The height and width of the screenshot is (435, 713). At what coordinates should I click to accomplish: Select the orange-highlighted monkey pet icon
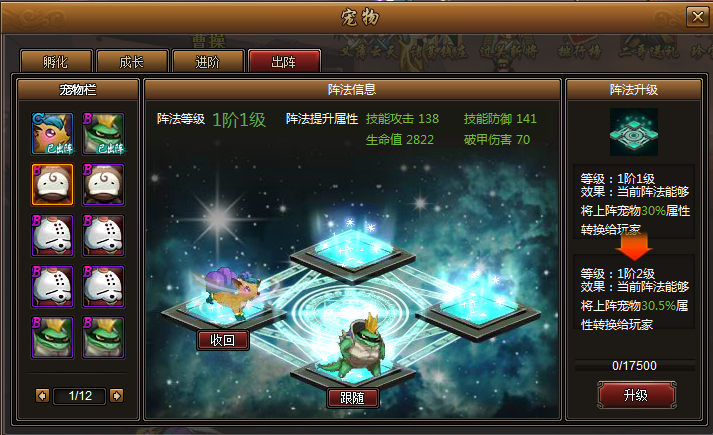coord(52,185)
